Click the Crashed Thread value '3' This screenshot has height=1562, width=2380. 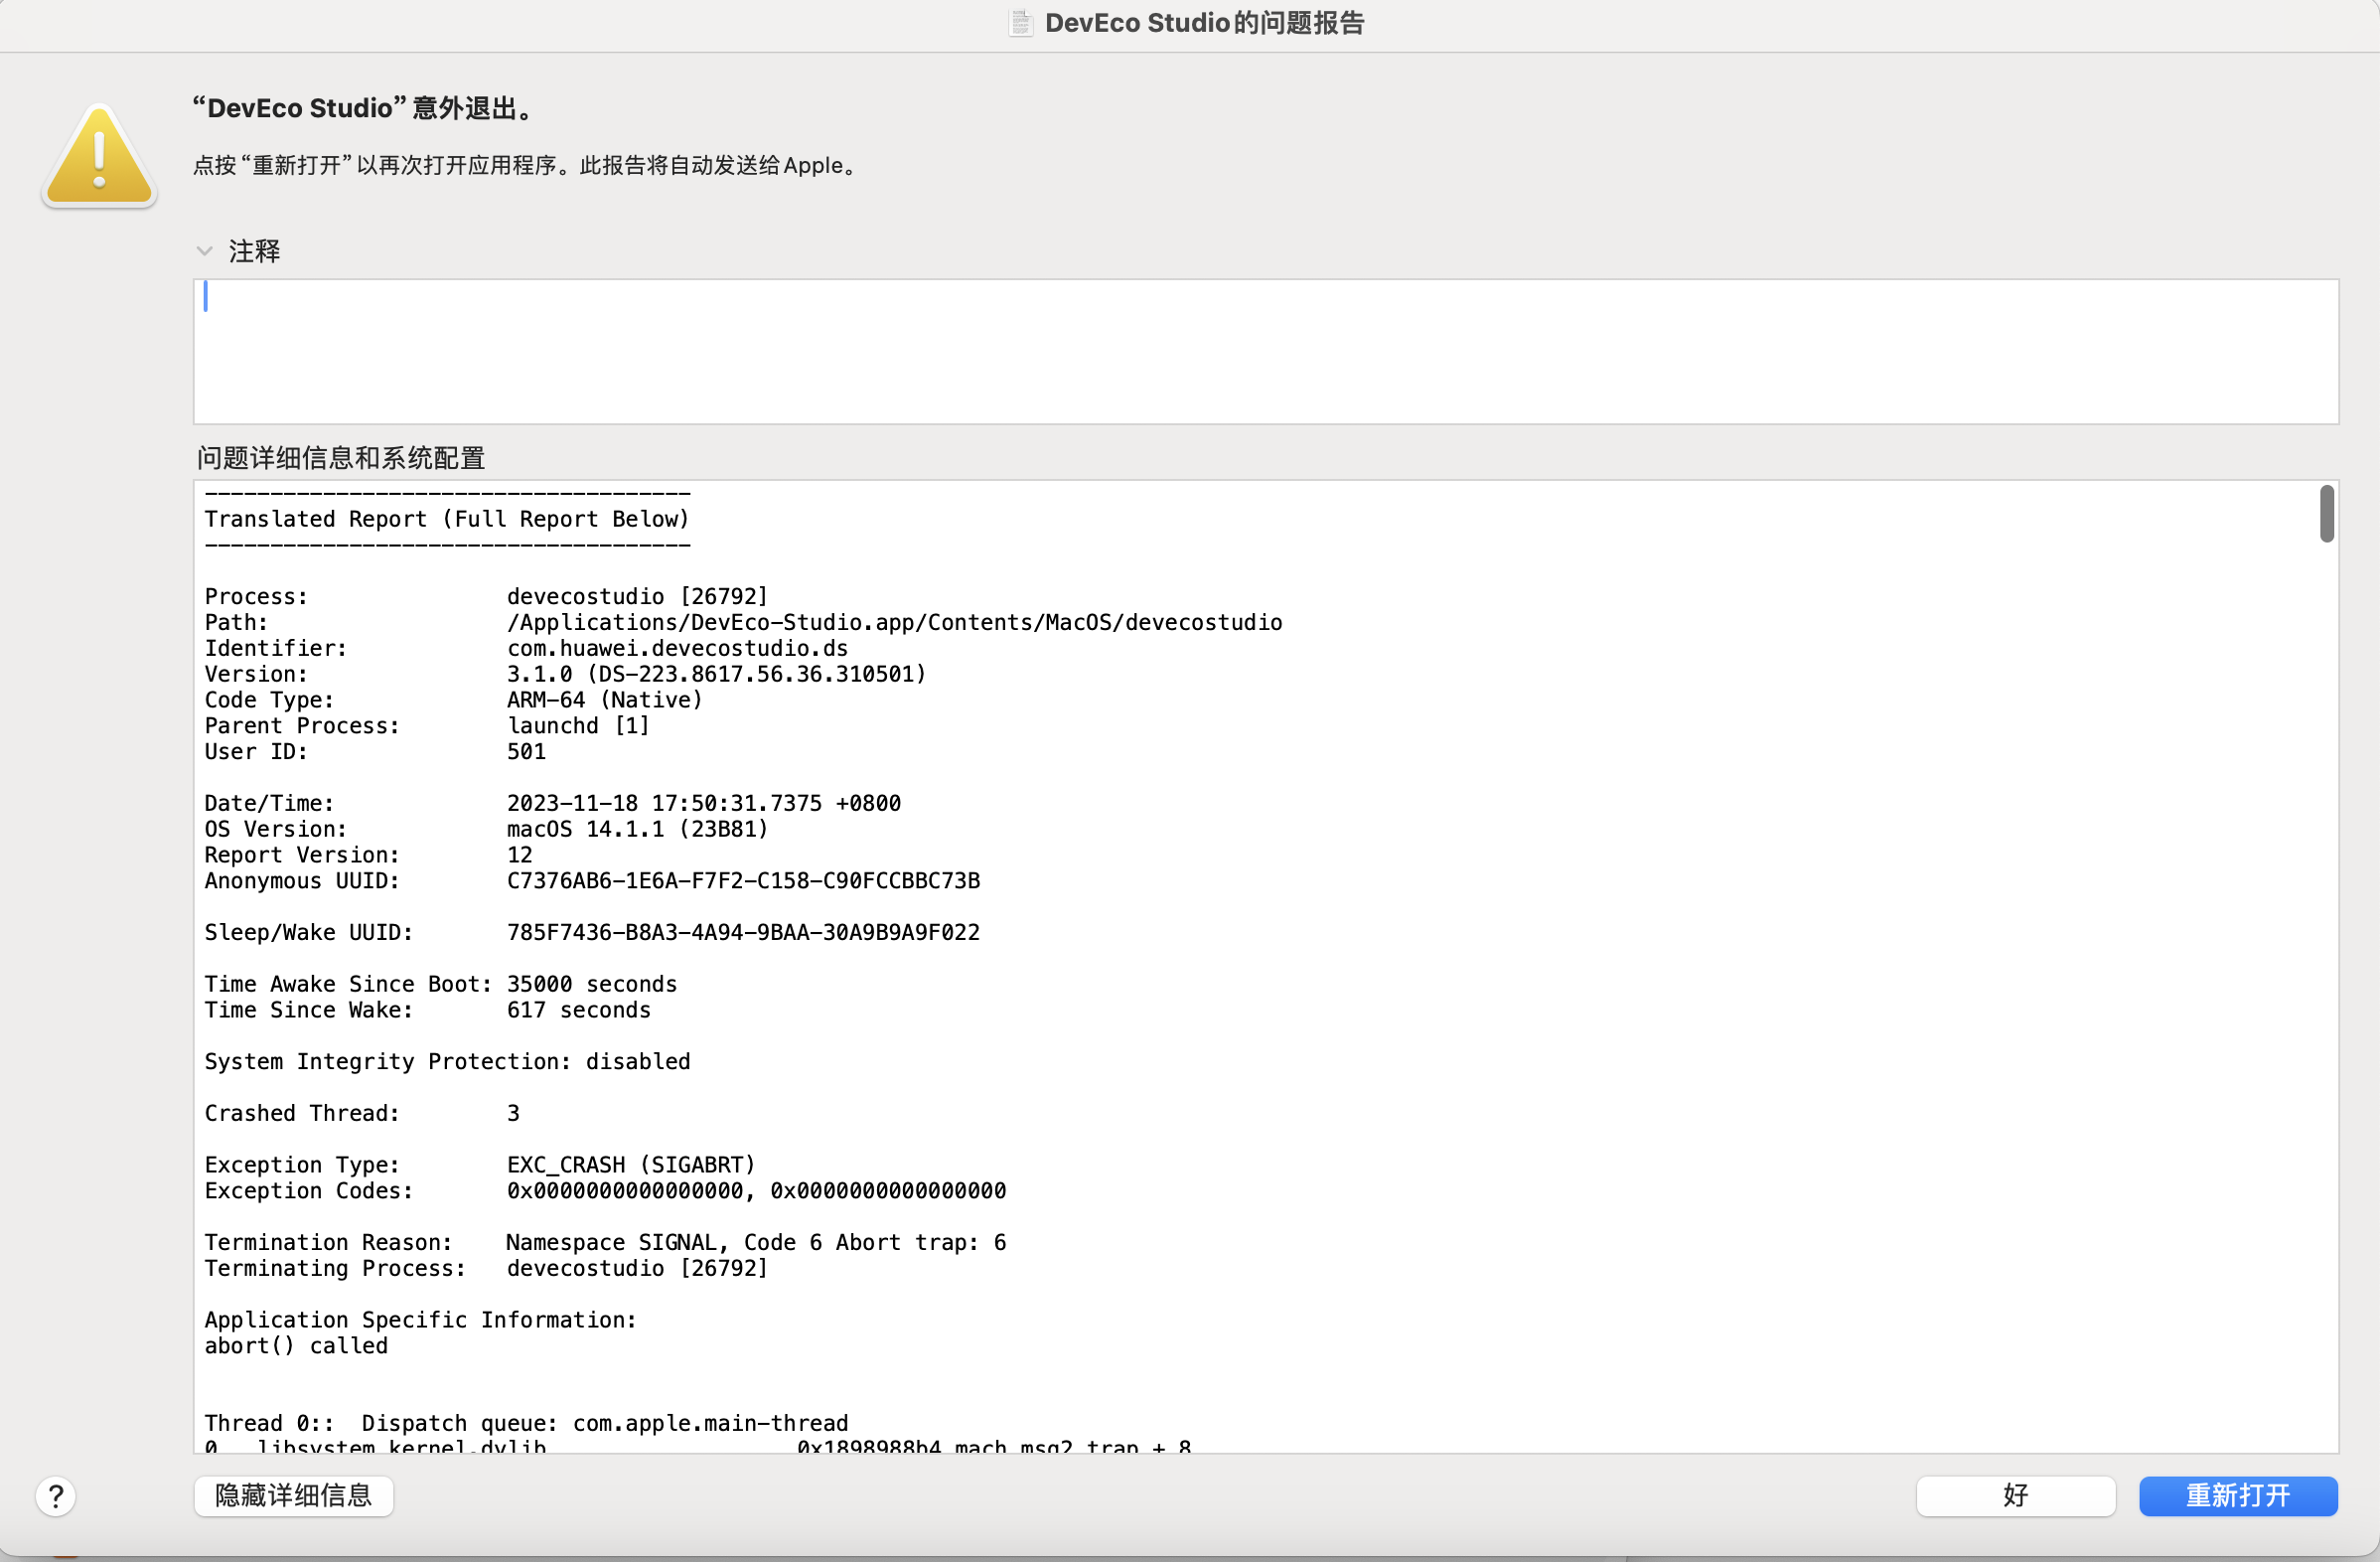(x=513, y=1113)
